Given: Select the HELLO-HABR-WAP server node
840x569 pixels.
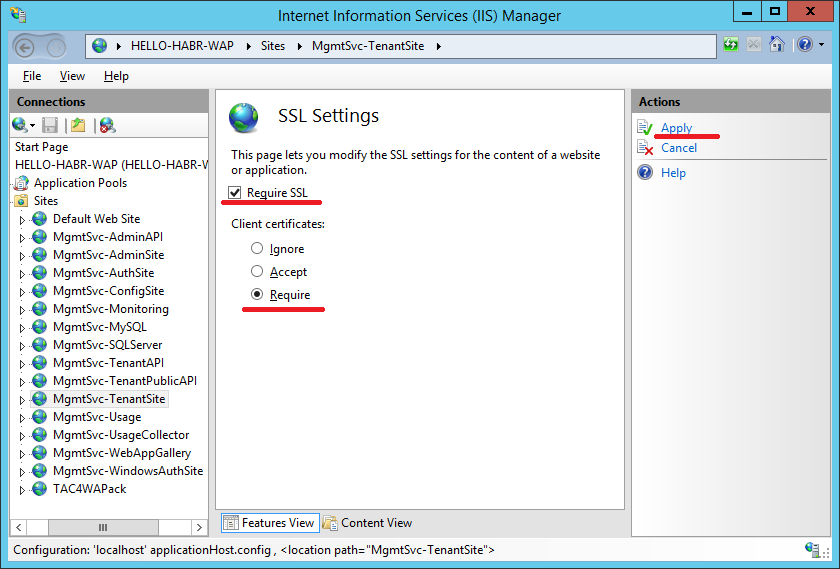Looking at the screenshot, I should pos(111,164).
